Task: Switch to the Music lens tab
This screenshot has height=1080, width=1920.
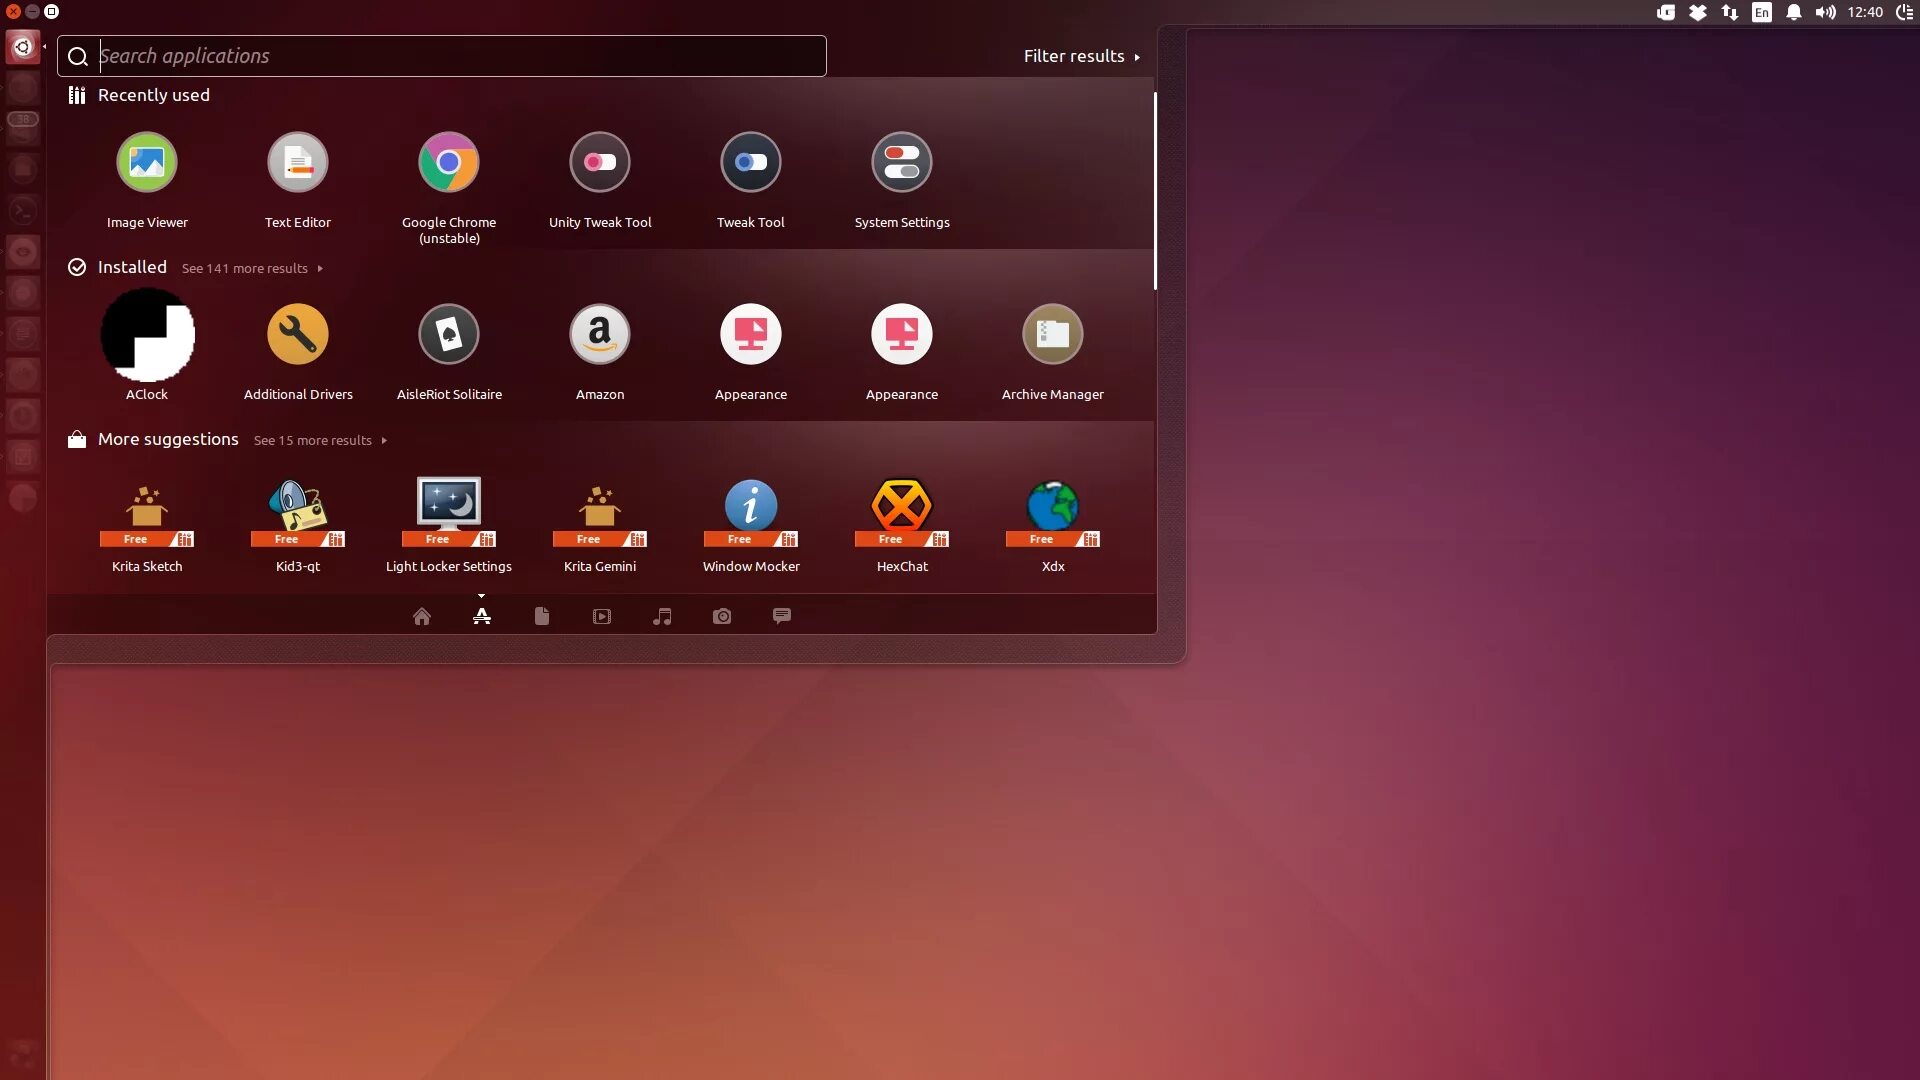Action: click(x=662, y=617)
